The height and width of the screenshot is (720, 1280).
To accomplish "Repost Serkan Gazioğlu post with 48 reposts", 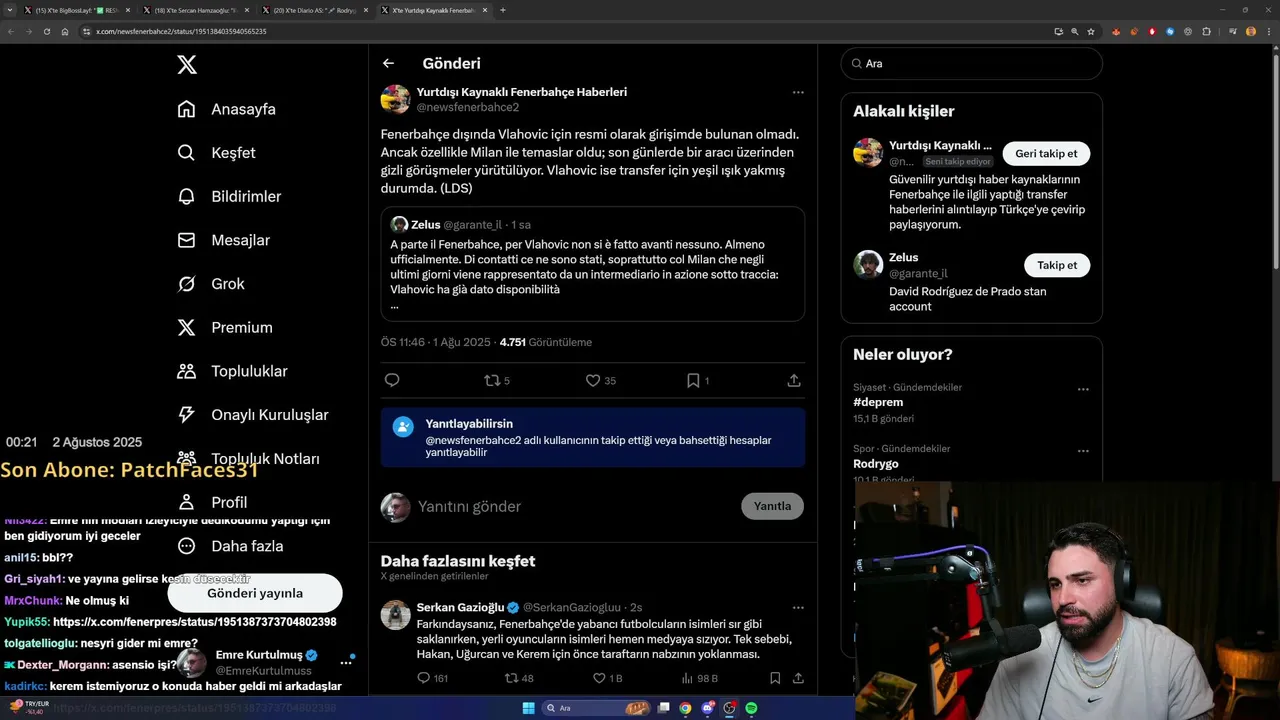I will click(519, 678).
